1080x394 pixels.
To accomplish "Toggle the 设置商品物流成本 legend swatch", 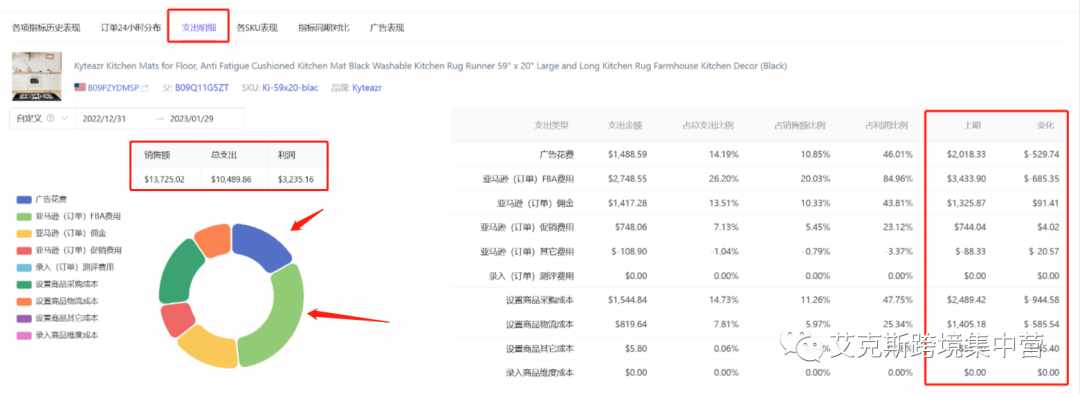I will point(23,301).
